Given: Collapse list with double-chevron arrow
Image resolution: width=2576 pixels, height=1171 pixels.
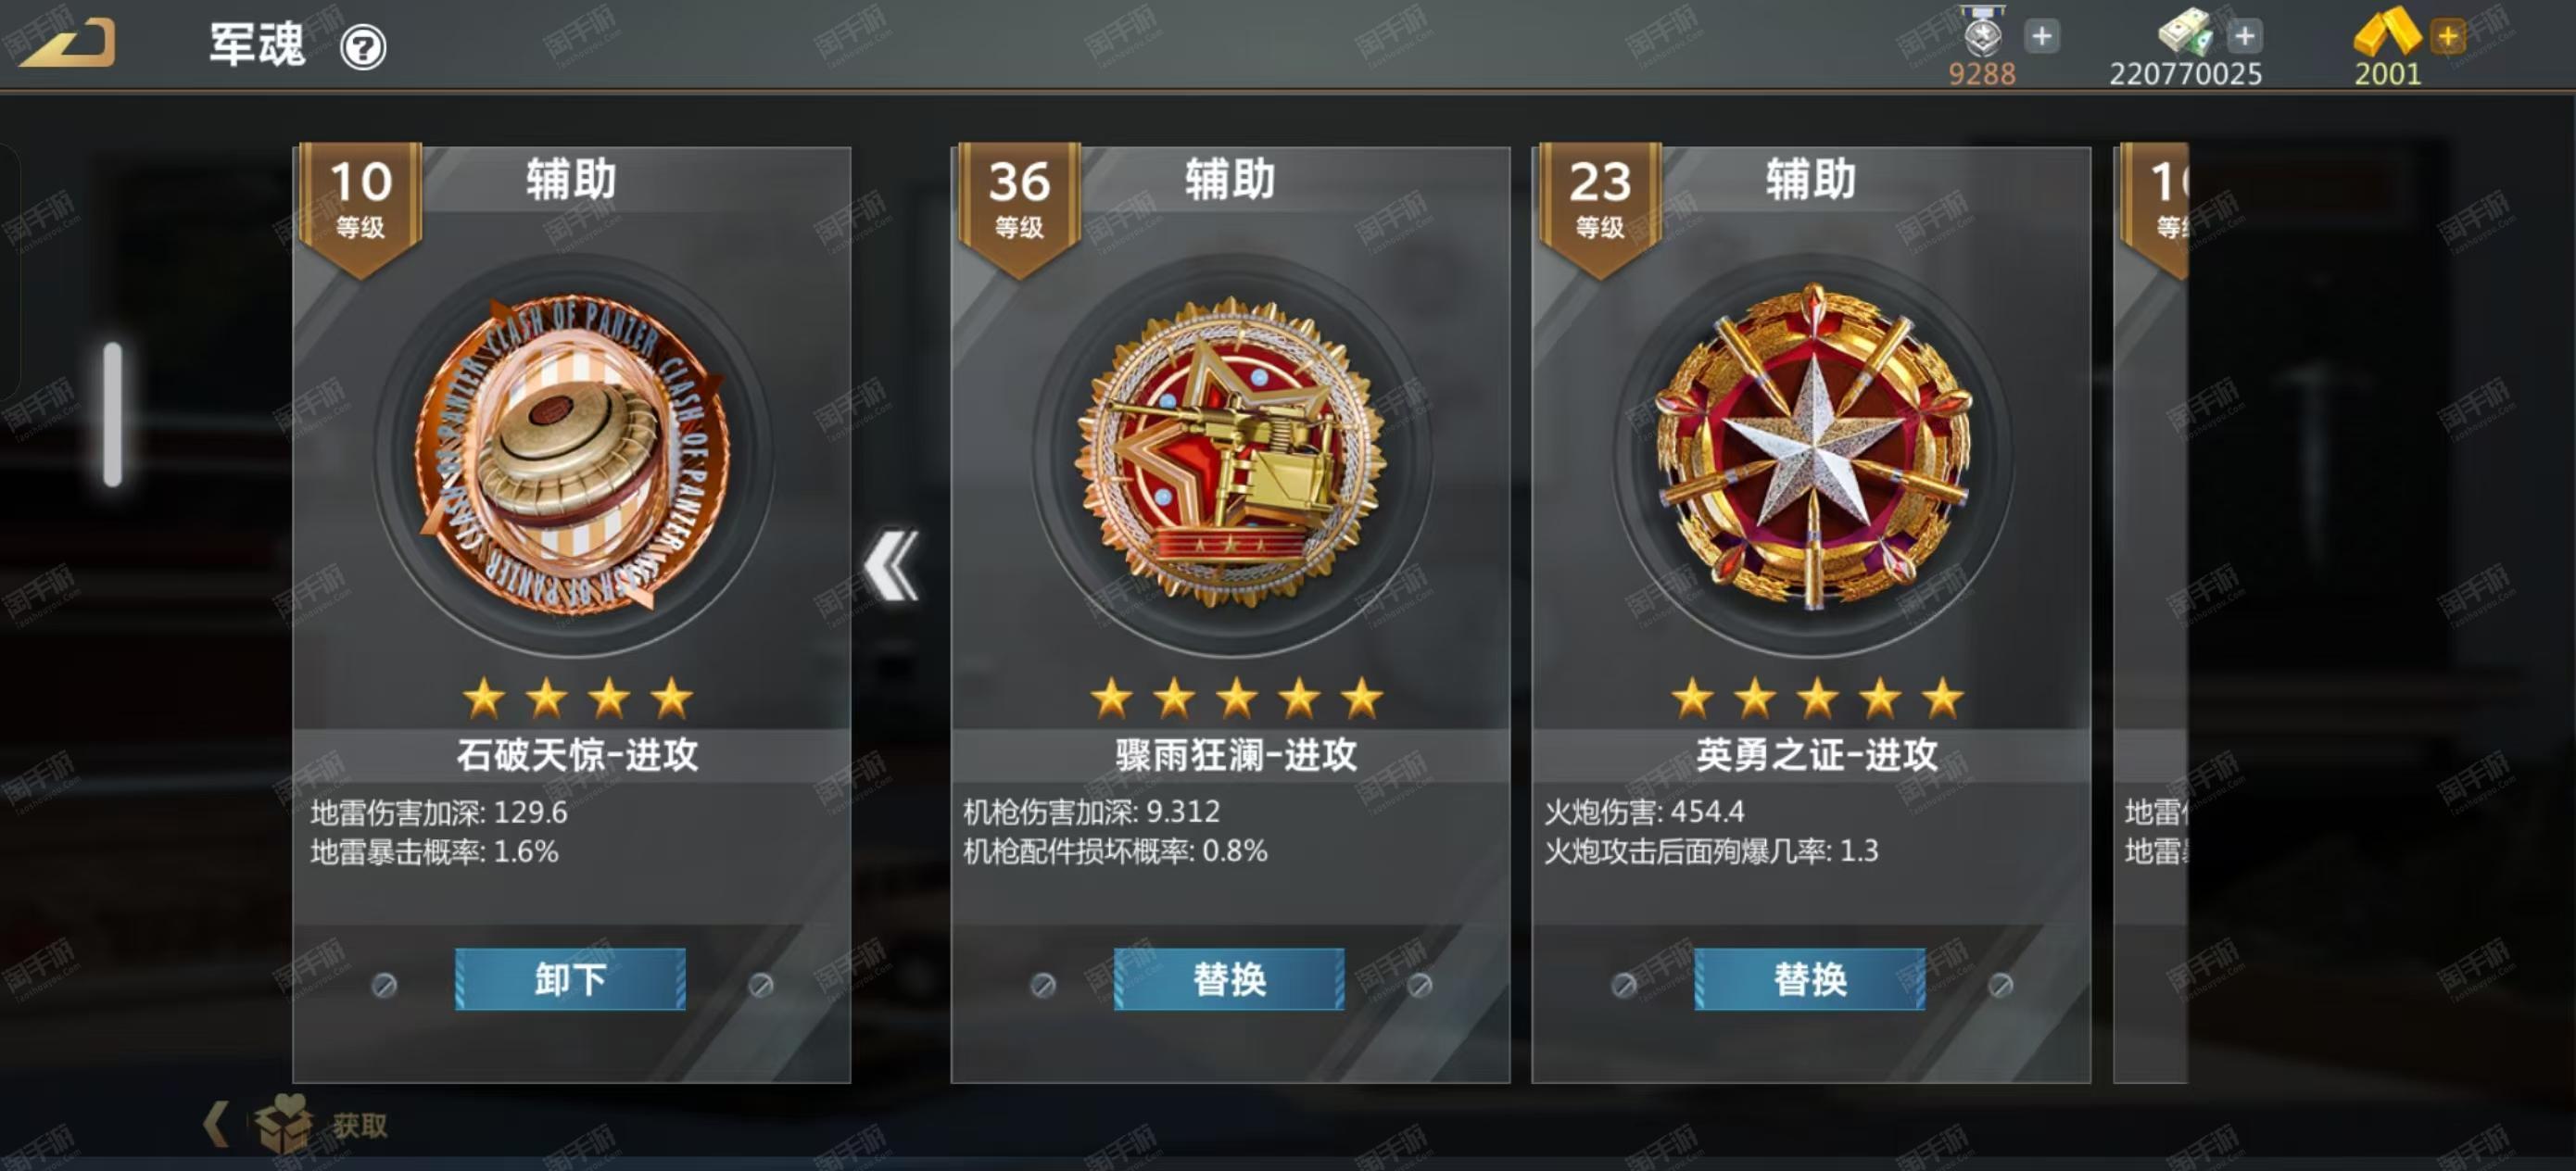Looking at the screenshot, I should click(891, 565).
